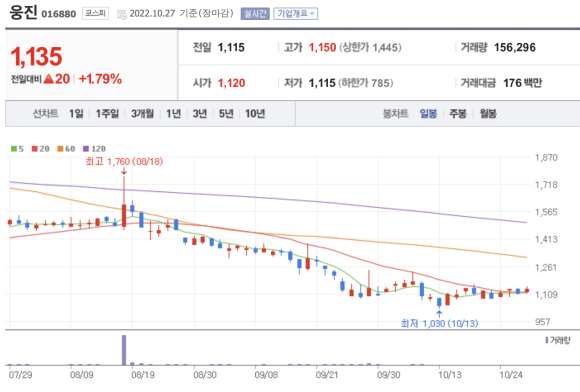Click the current price 1,135

(x=36, y=57)
